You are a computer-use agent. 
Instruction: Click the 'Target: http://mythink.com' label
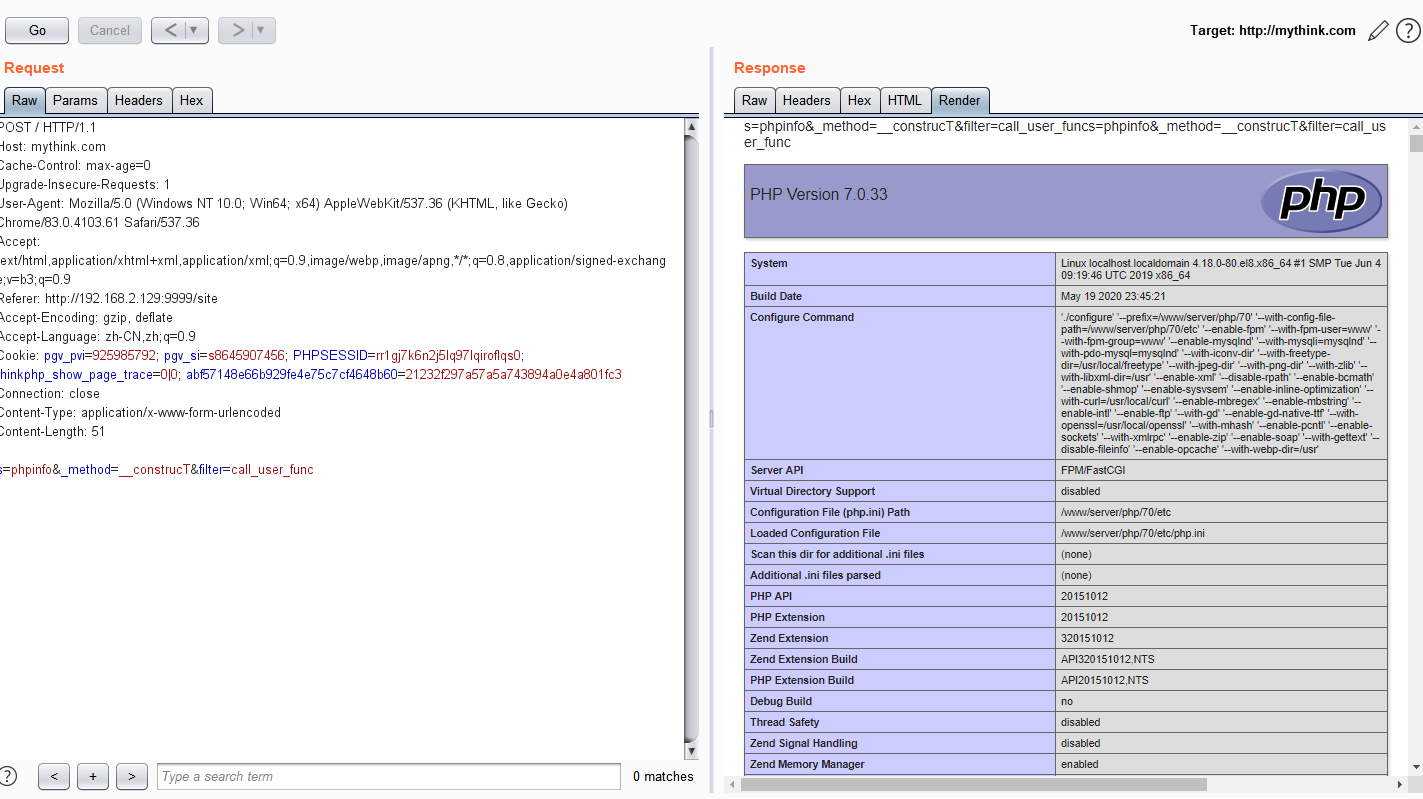tap(1272, 31)
